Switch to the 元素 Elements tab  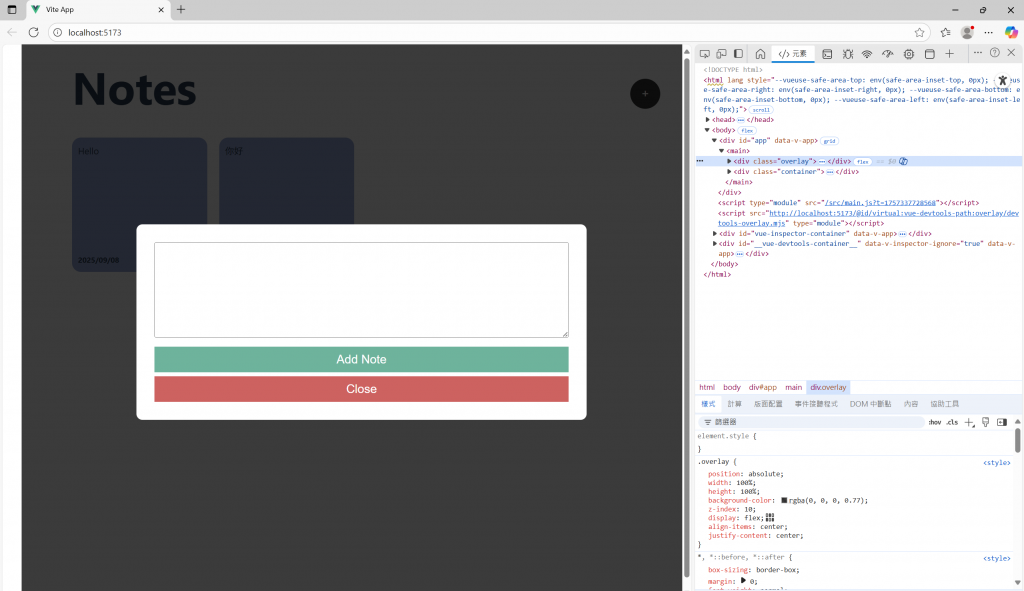(793, 54)
